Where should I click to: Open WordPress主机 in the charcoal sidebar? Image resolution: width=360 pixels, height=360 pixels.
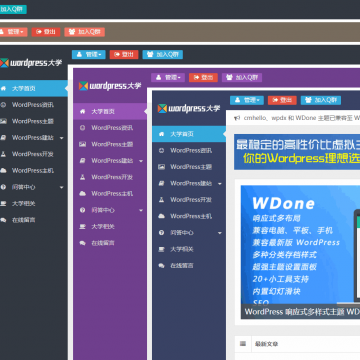coord(33,171)
